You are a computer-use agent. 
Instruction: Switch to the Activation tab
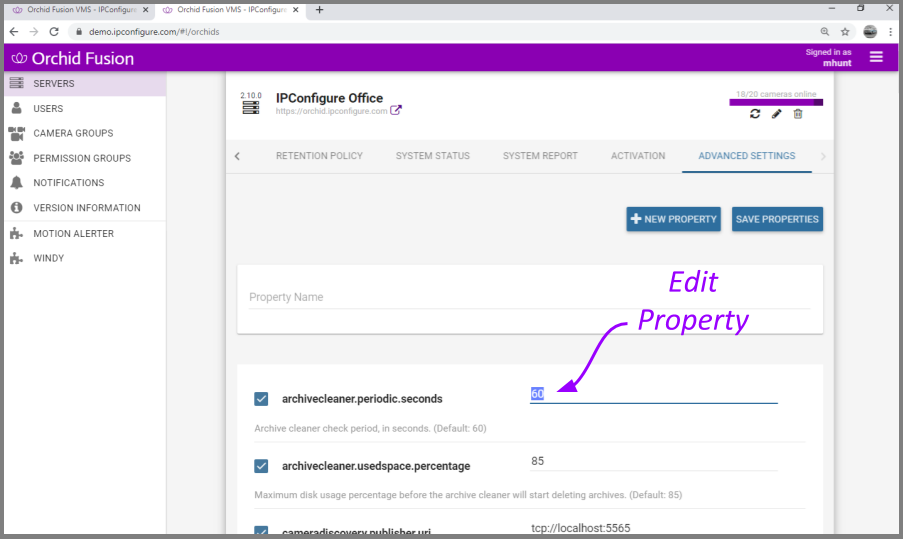(x=638, y=156)
